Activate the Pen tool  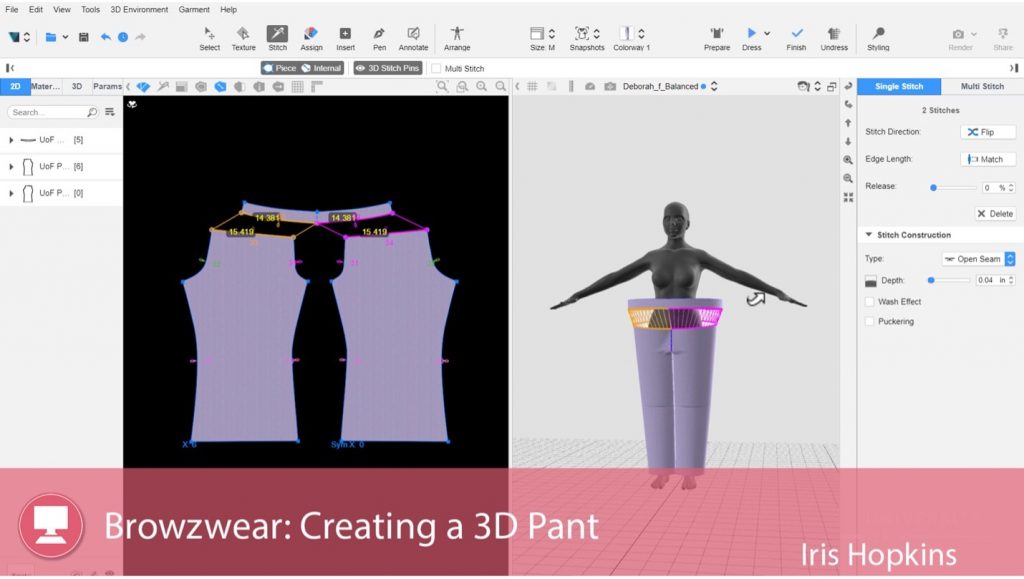(380, 35)
